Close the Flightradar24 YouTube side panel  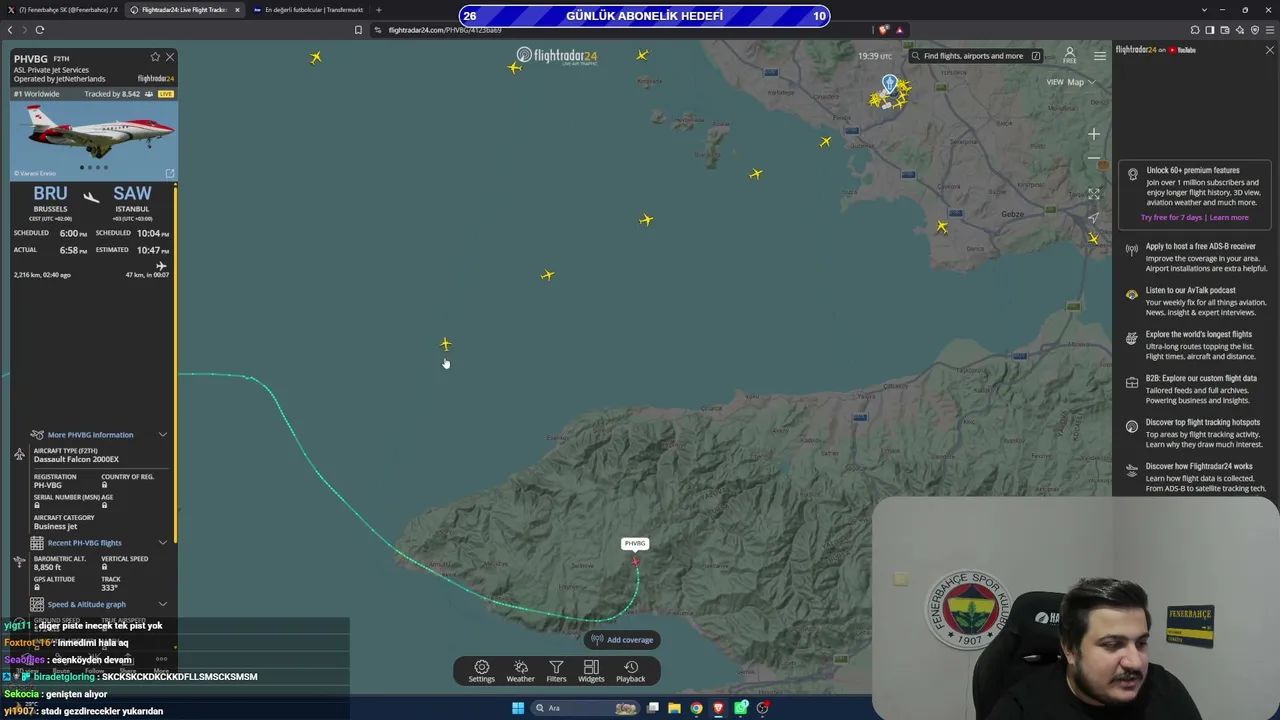tap(1270, 50)
